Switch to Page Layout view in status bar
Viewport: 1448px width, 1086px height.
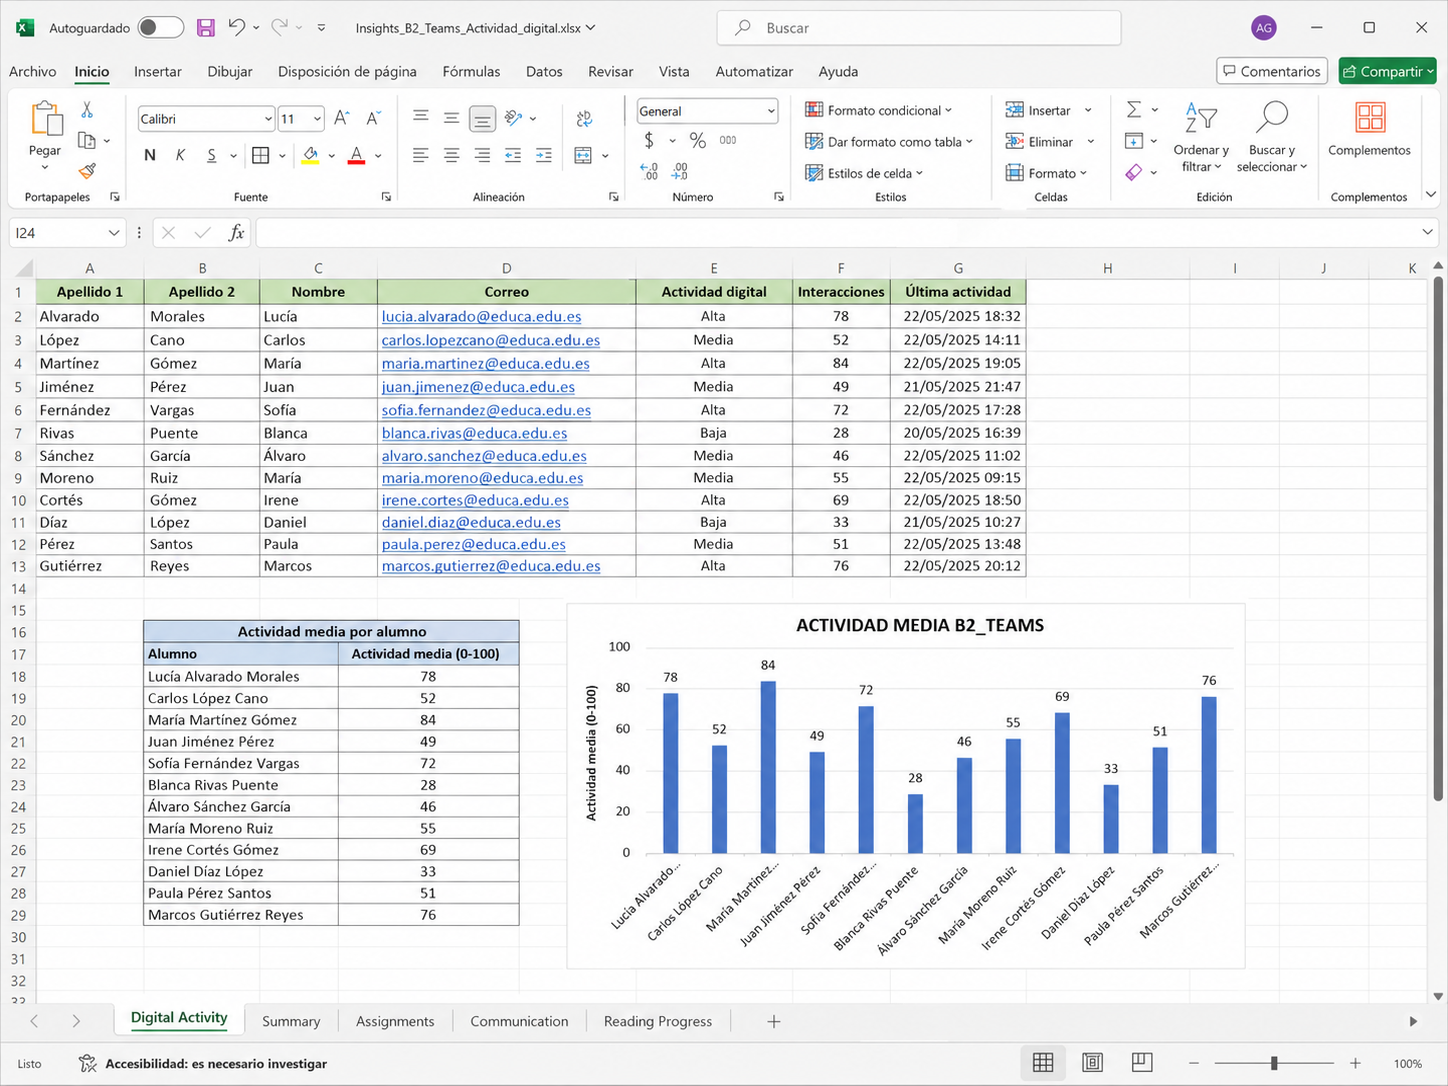1093,1063
